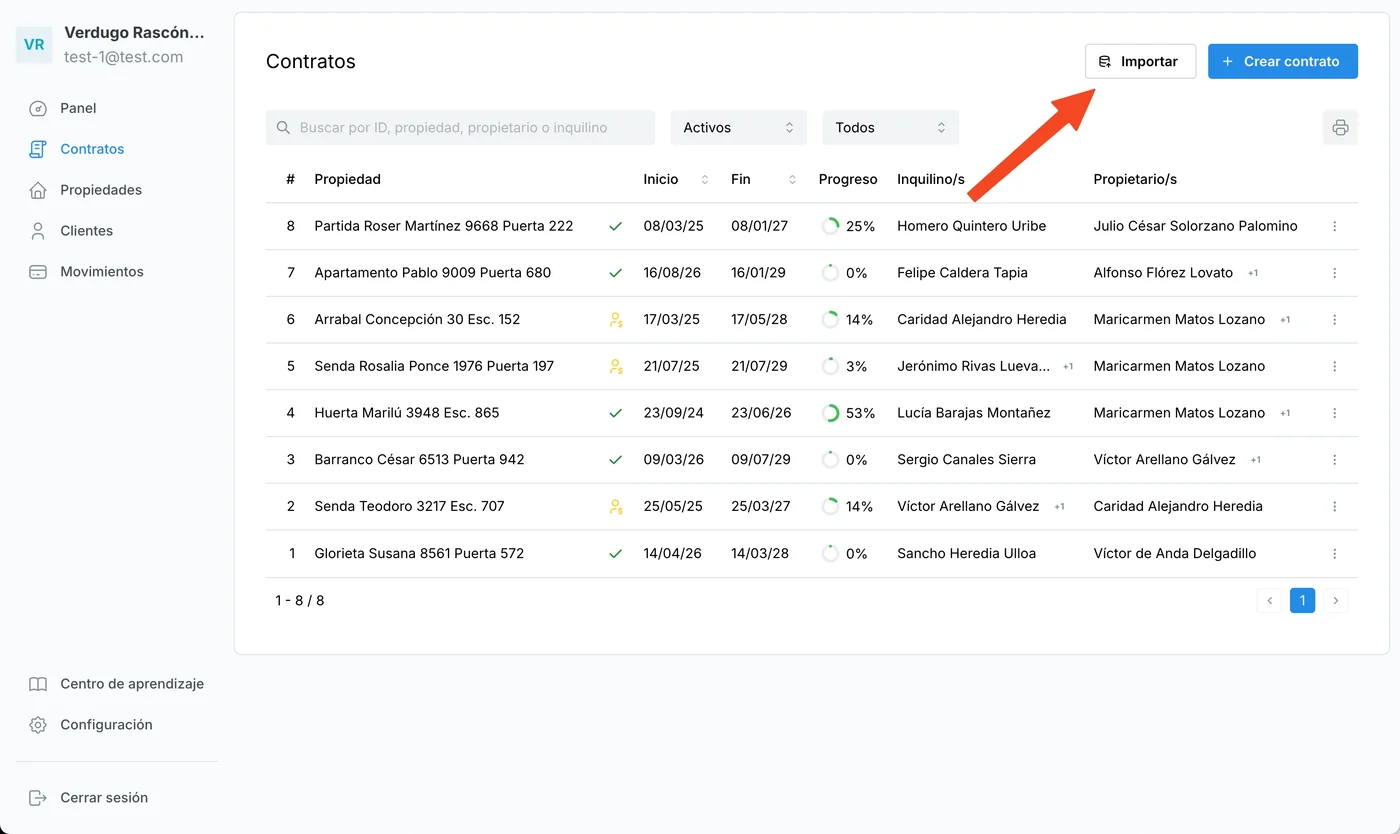
Task: Click progress circle showing 53%
Action: 830,413
